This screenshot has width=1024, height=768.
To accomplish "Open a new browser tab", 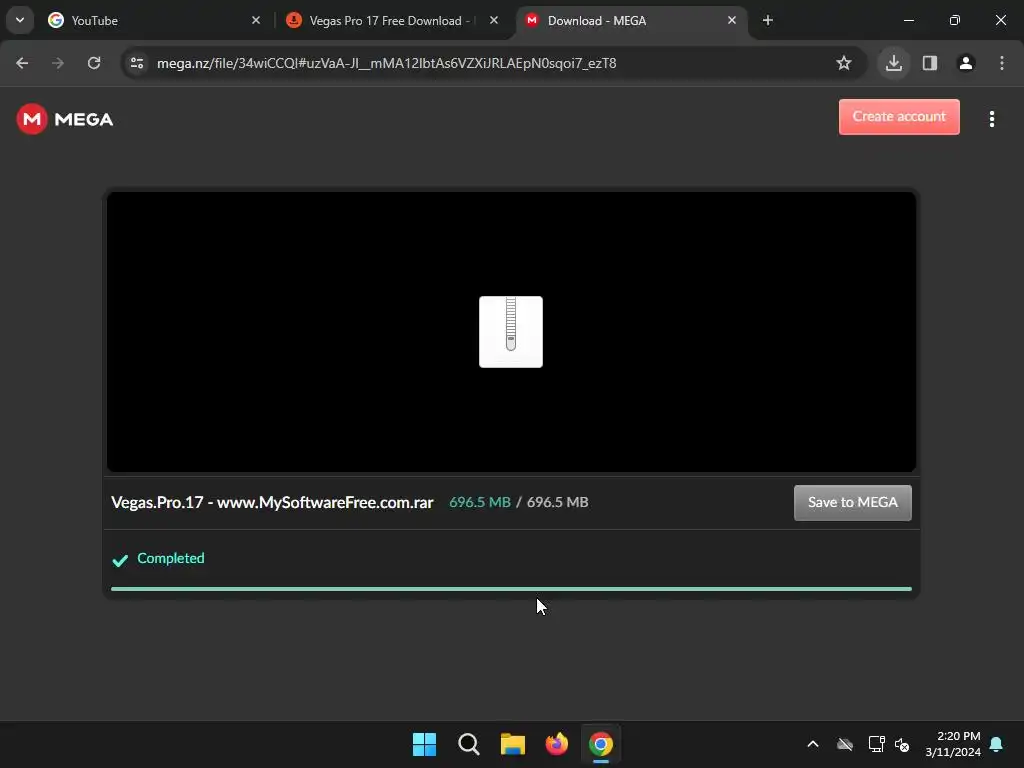I will tap(767, 20).
